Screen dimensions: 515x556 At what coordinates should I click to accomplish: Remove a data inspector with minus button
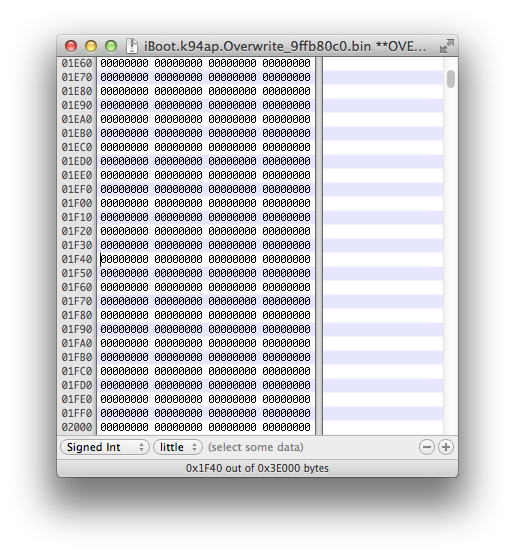[427, 447]
